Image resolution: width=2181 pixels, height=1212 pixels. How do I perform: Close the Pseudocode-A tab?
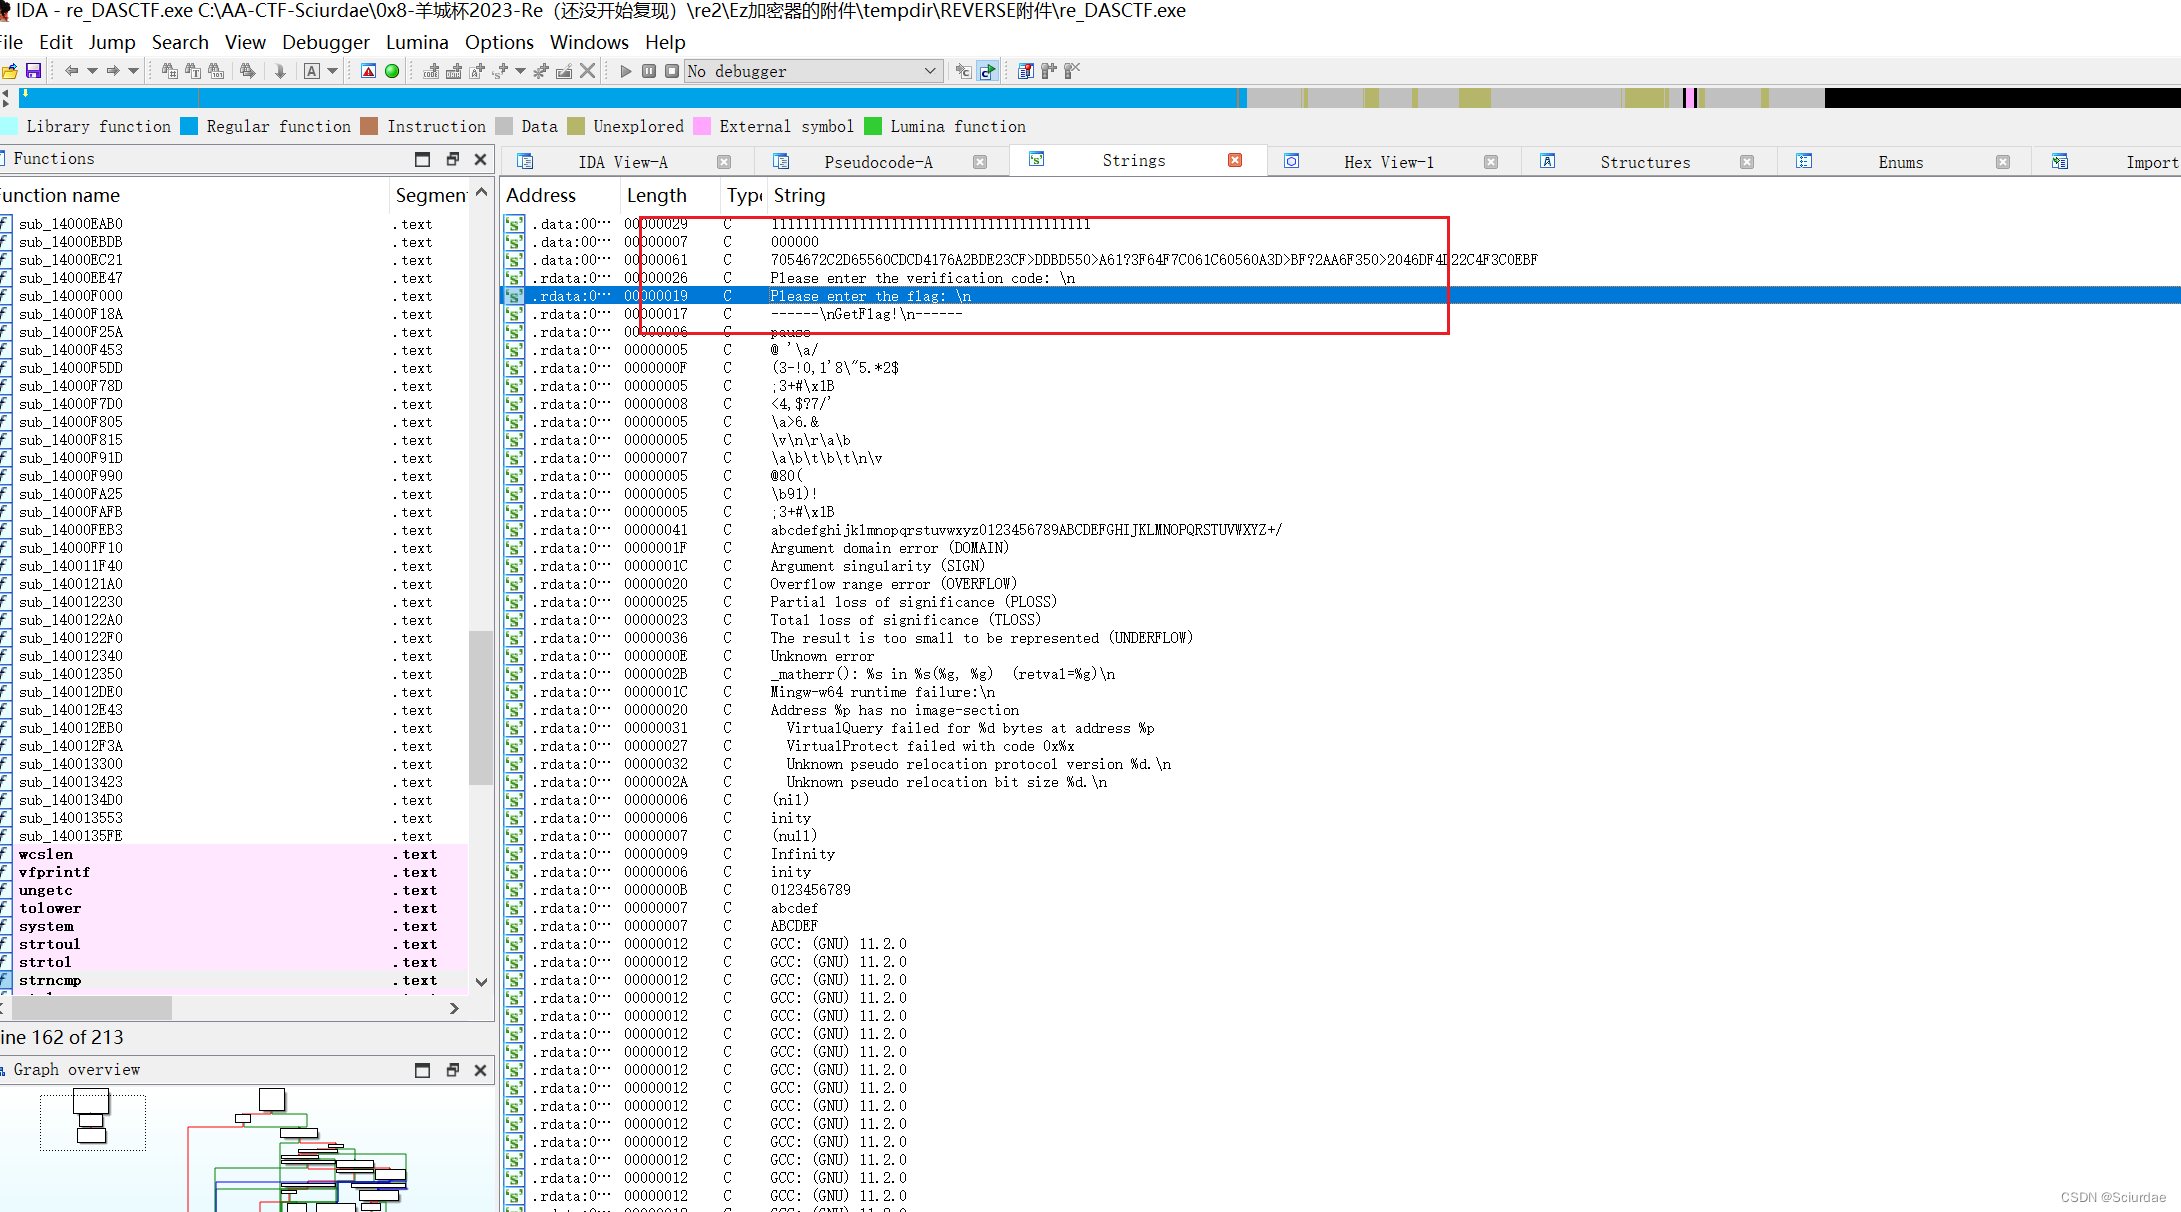coord(980,162)
